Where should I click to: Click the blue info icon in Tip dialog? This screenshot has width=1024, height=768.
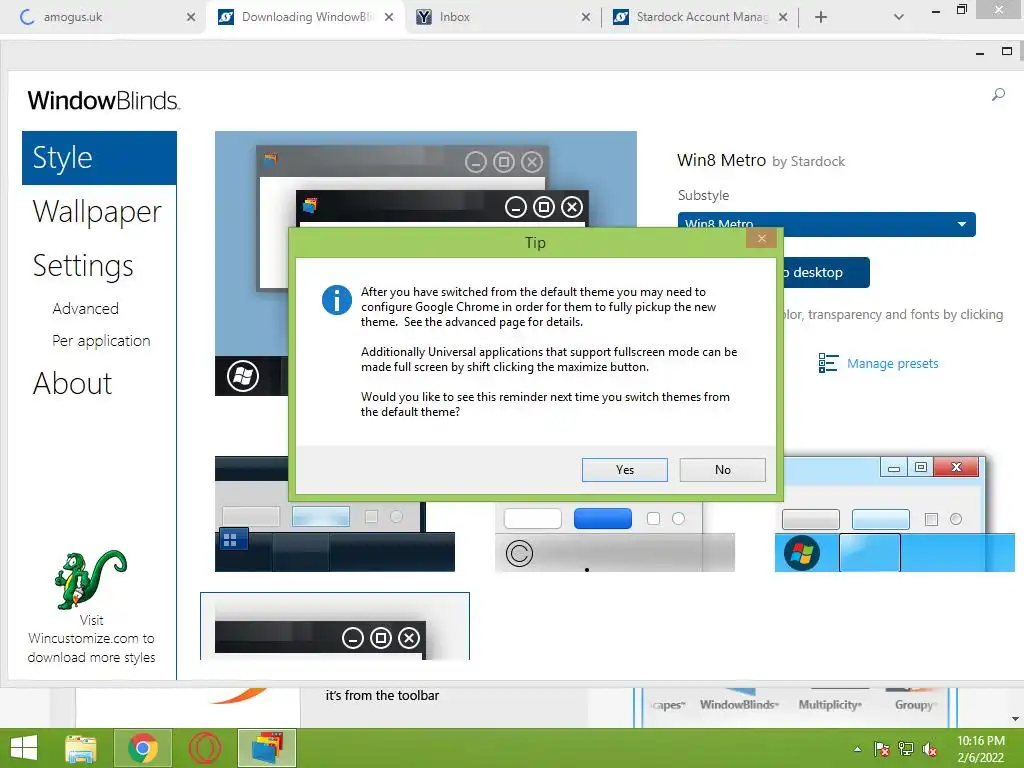point(337,300)
